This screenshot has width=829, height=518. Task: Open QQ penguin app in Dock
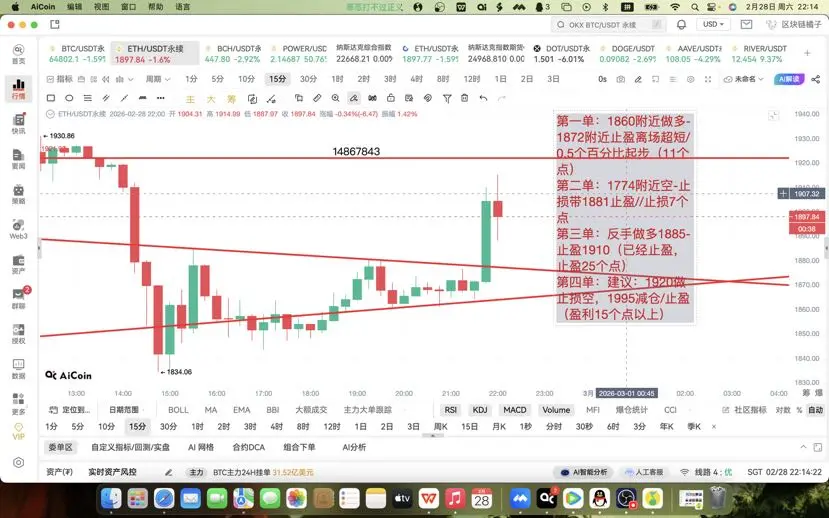click(599, 498)
